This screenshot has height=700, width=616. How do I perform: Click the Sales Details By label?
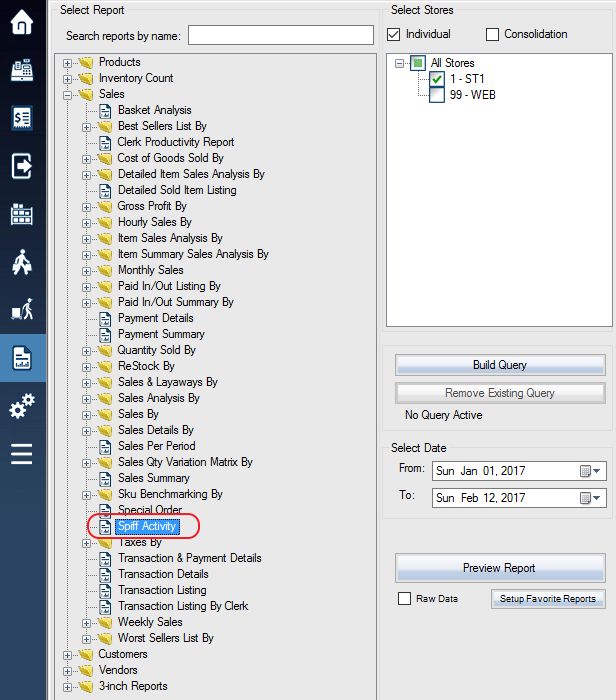(x=155, y=430)
